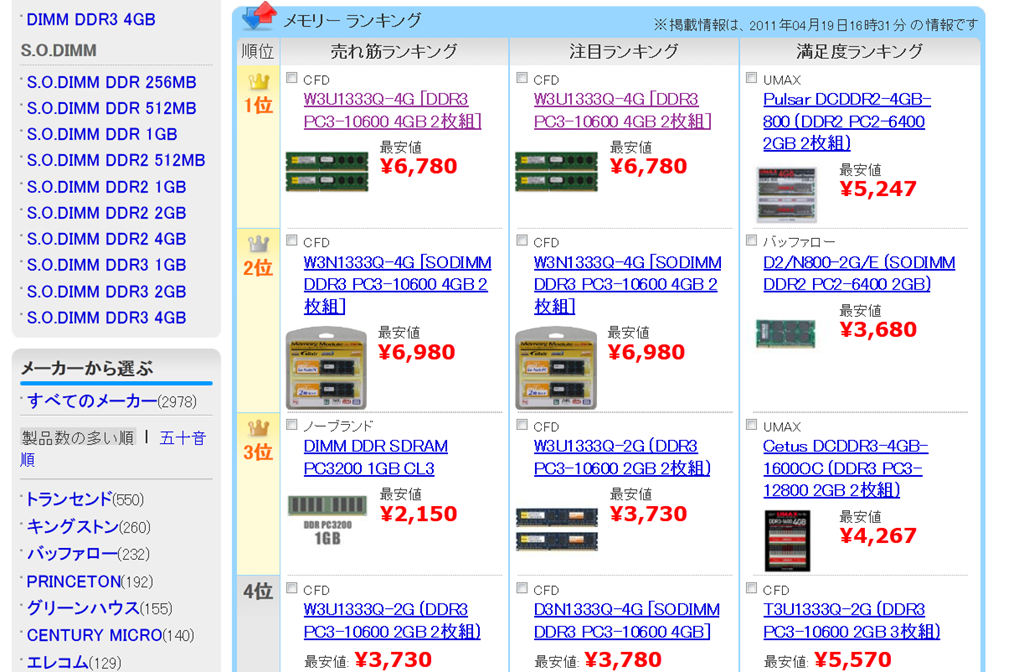Filter by maker エレコム
Image resolution: width=1024 pixels, height=672 pixels.
(x=57, y=662)
